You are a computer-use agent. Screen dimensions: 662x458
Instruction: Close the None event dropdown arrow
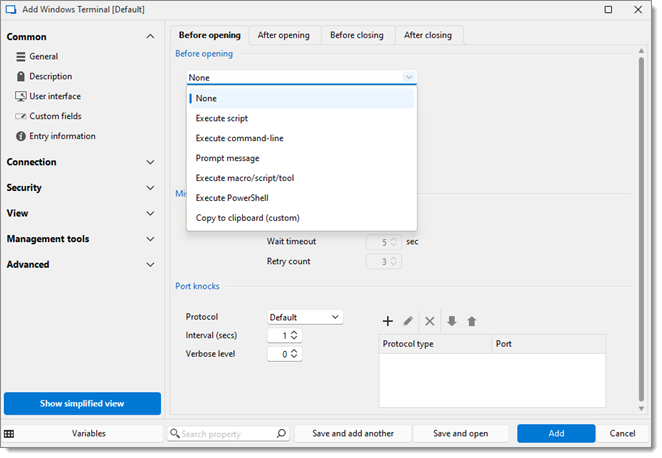tap(409, 77)
